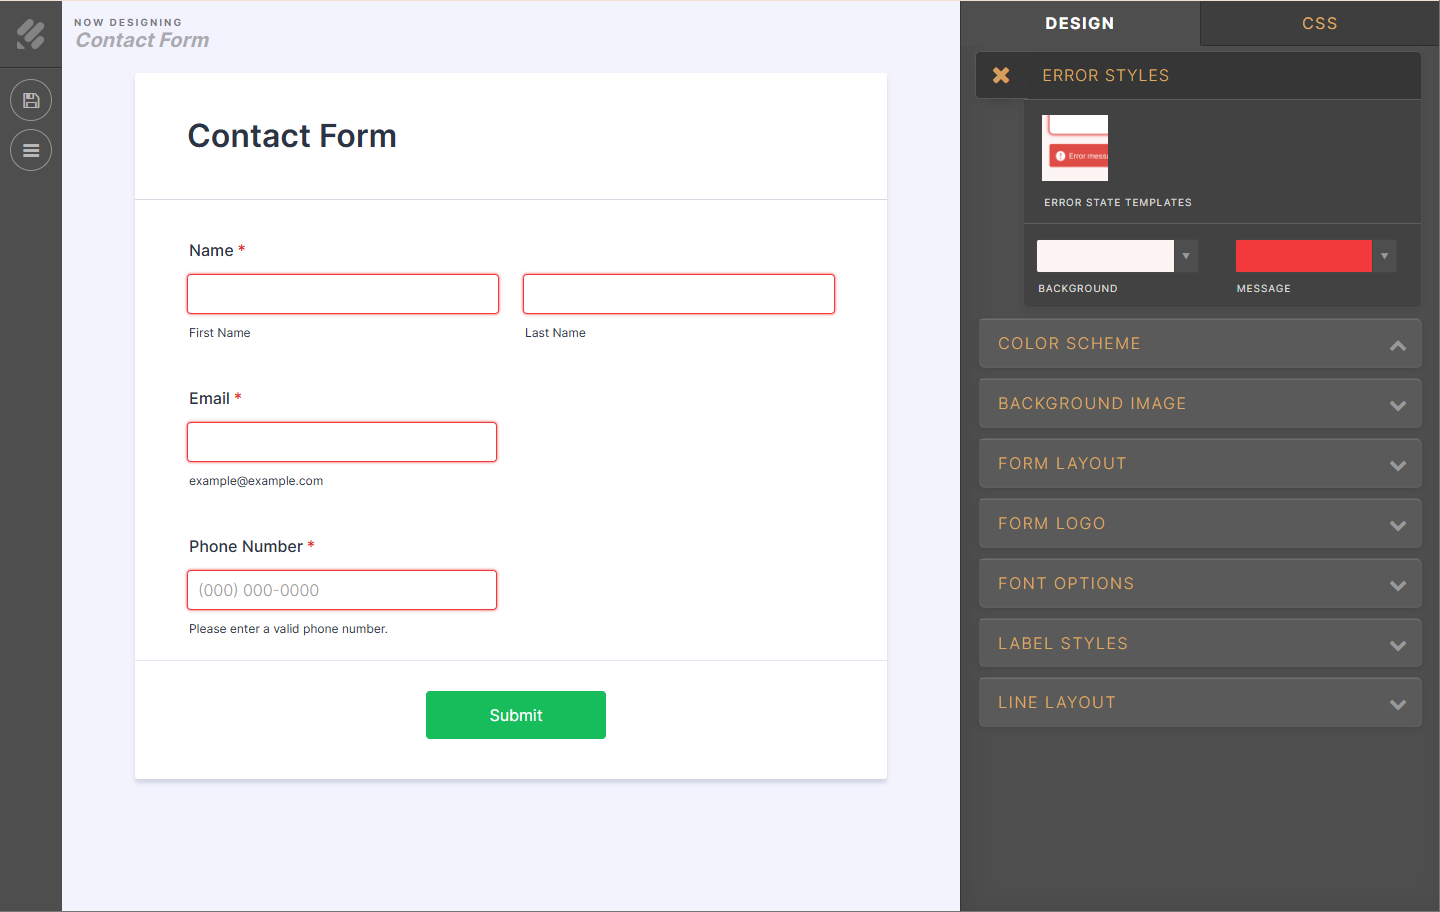Expand the Form Logo section
This screenshot has width=1440, height=912.
tap(1397, 525)
